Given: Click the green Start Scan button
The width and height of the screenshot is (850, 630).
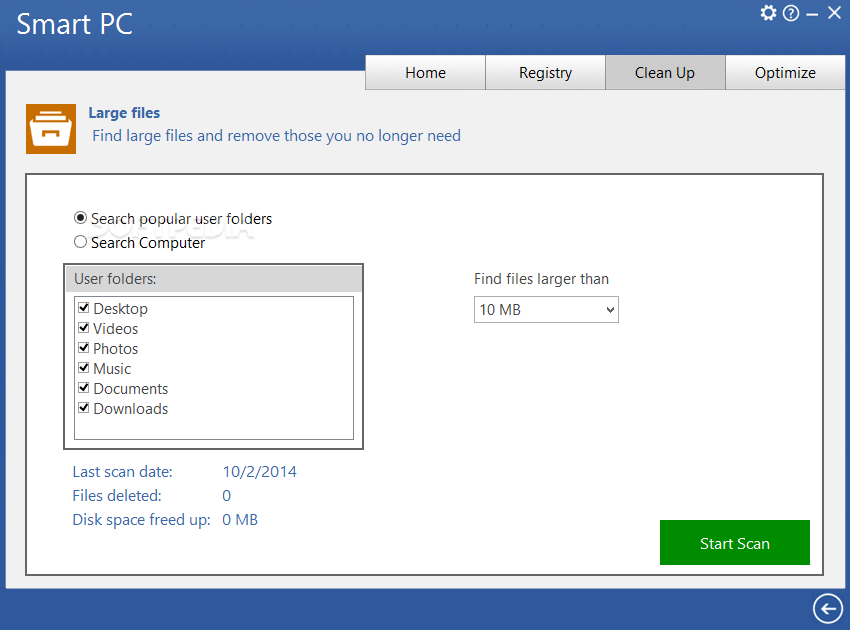Looking at the screenshot, I should coord(735,543).
